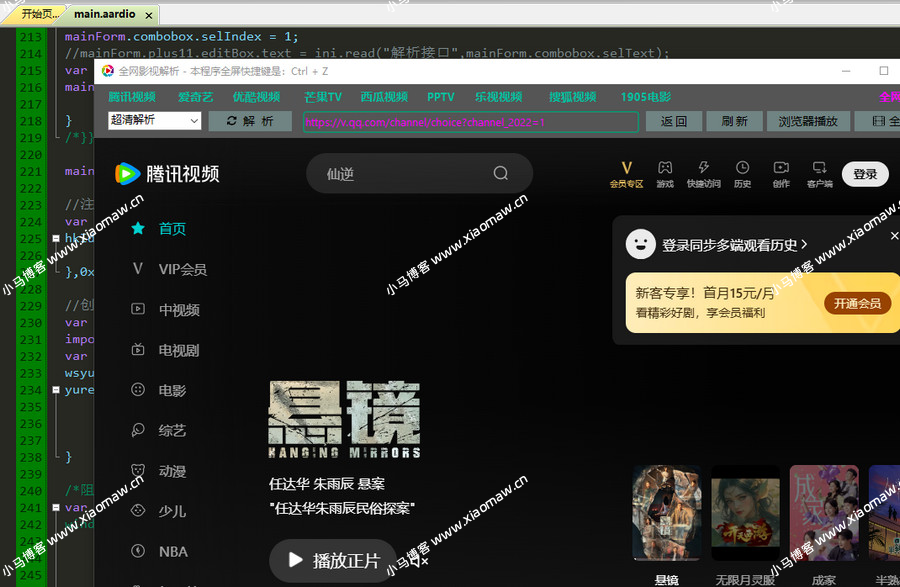The image size is (900, 587).
Task: Close the login history popup with X
Action: pyautogui.click(x=894, y=236)
